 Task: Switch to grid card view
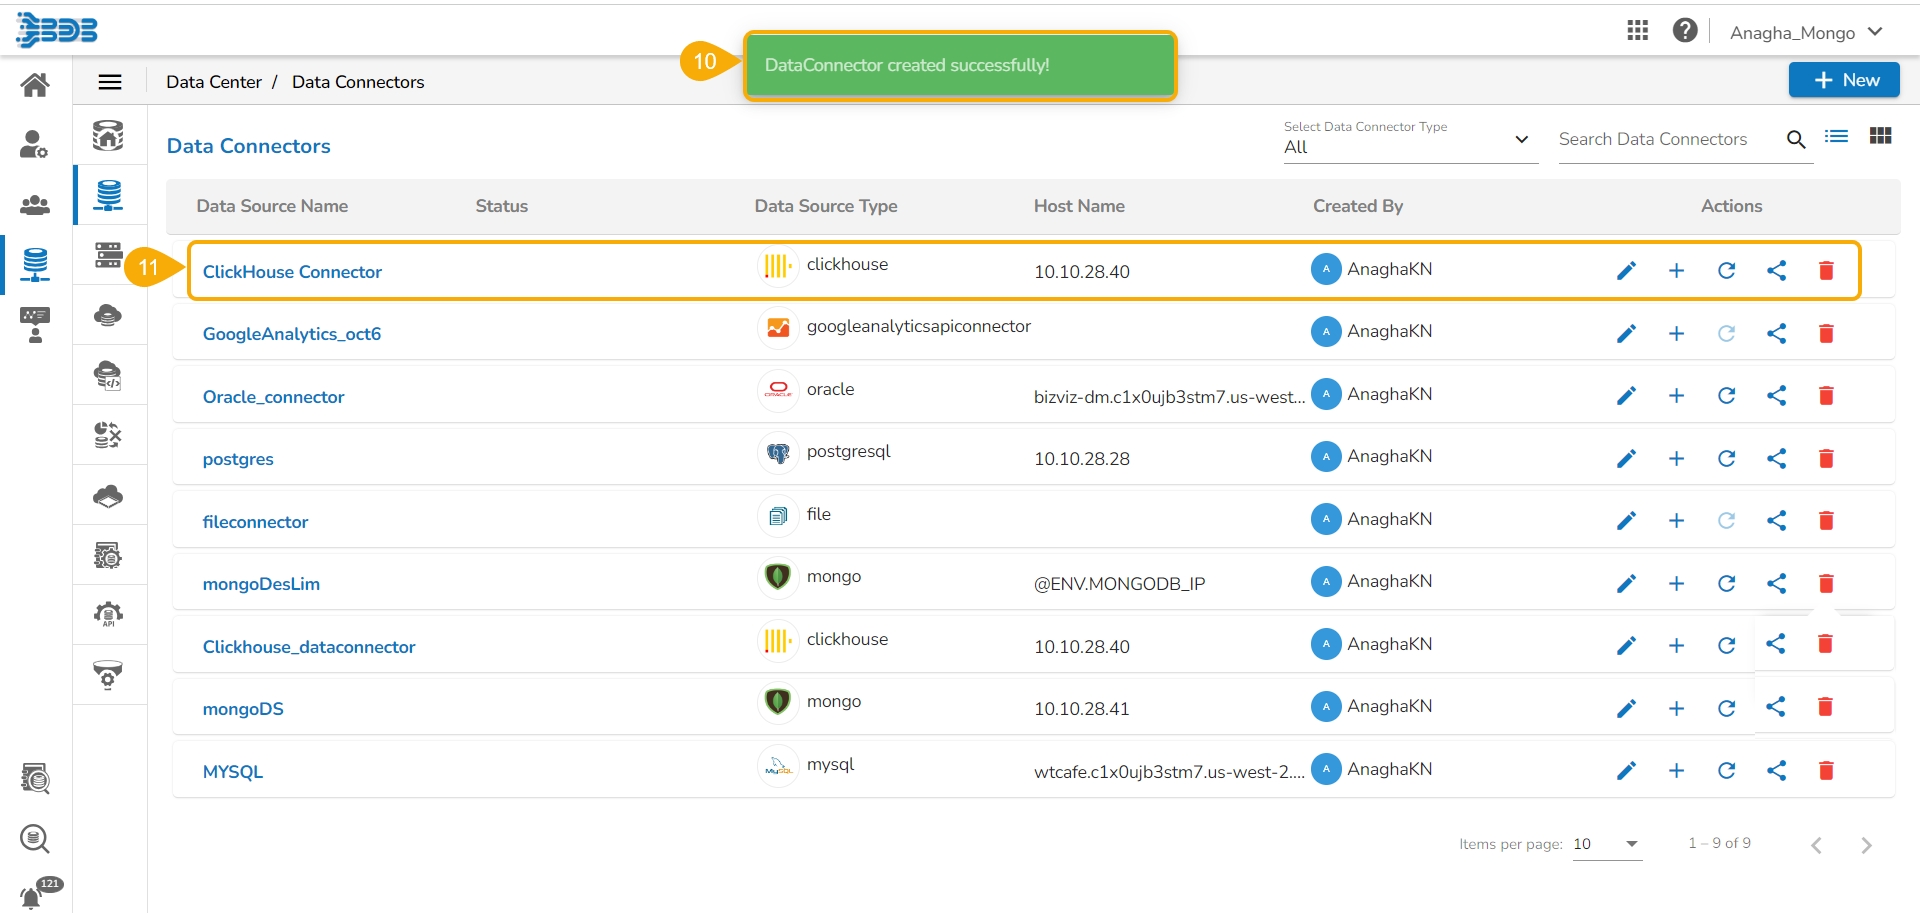click(x=1880, y=137)
